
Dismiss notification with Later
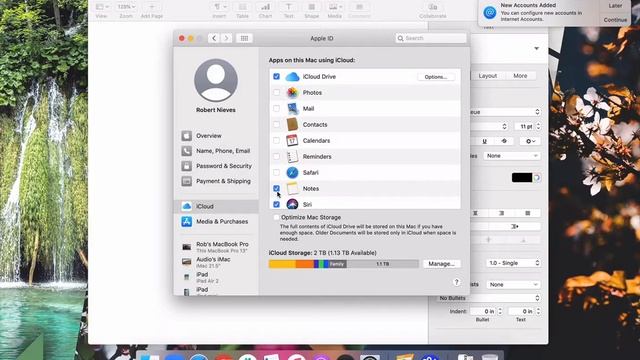pyautogui.click(x=615, y=6)
